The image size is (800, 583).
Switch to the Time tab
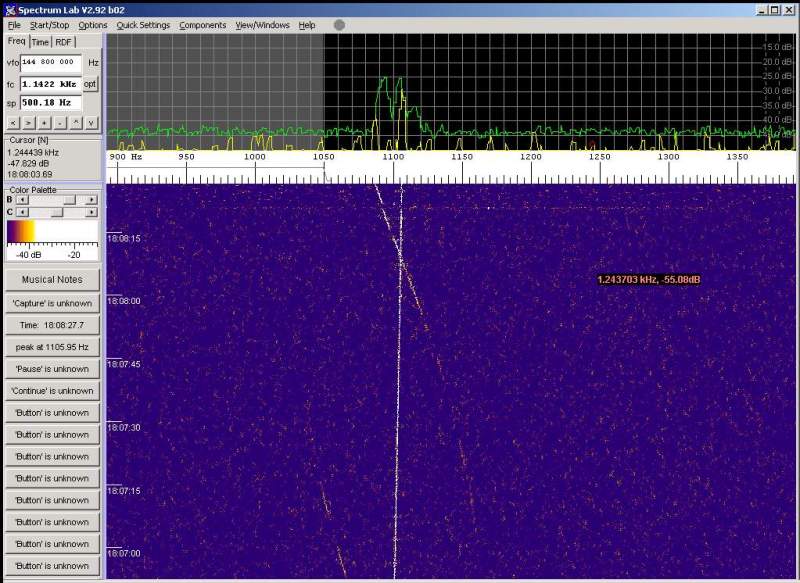point(39,42)
